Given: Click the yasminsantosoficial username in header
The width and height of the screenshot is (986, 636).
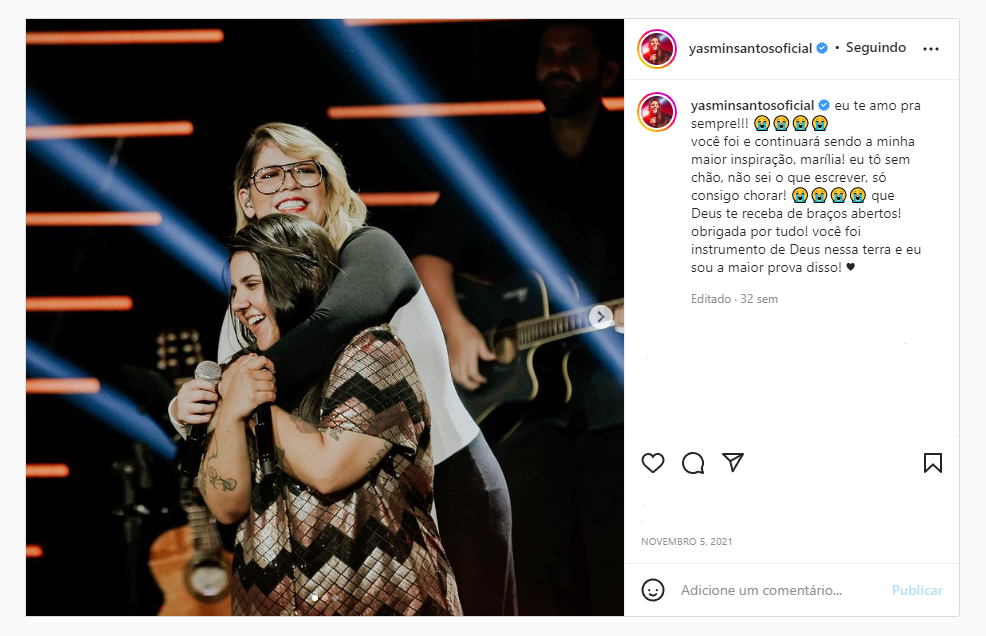Looking at the screenshot, I should tap(750, 48).
